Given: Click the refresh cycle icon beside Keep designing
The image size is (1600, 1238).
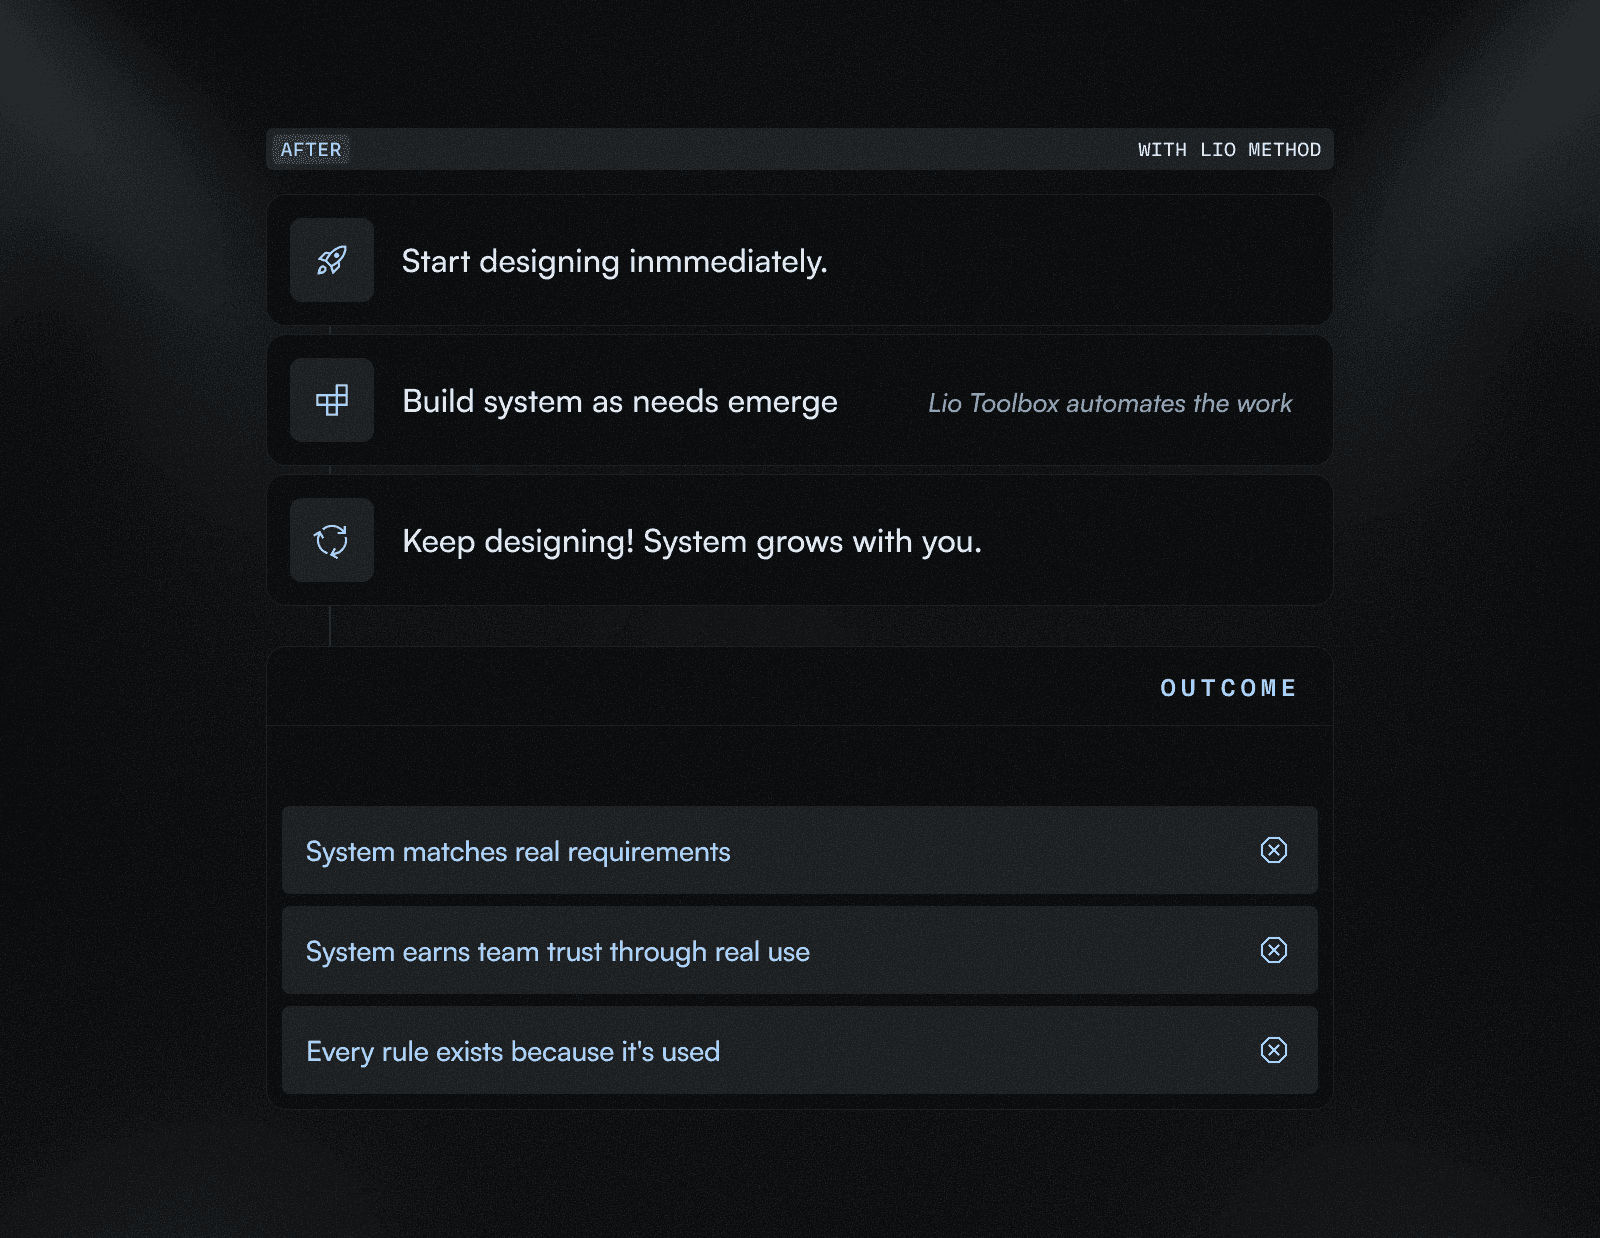Looking at the screenshot, I should click(331, 541).
